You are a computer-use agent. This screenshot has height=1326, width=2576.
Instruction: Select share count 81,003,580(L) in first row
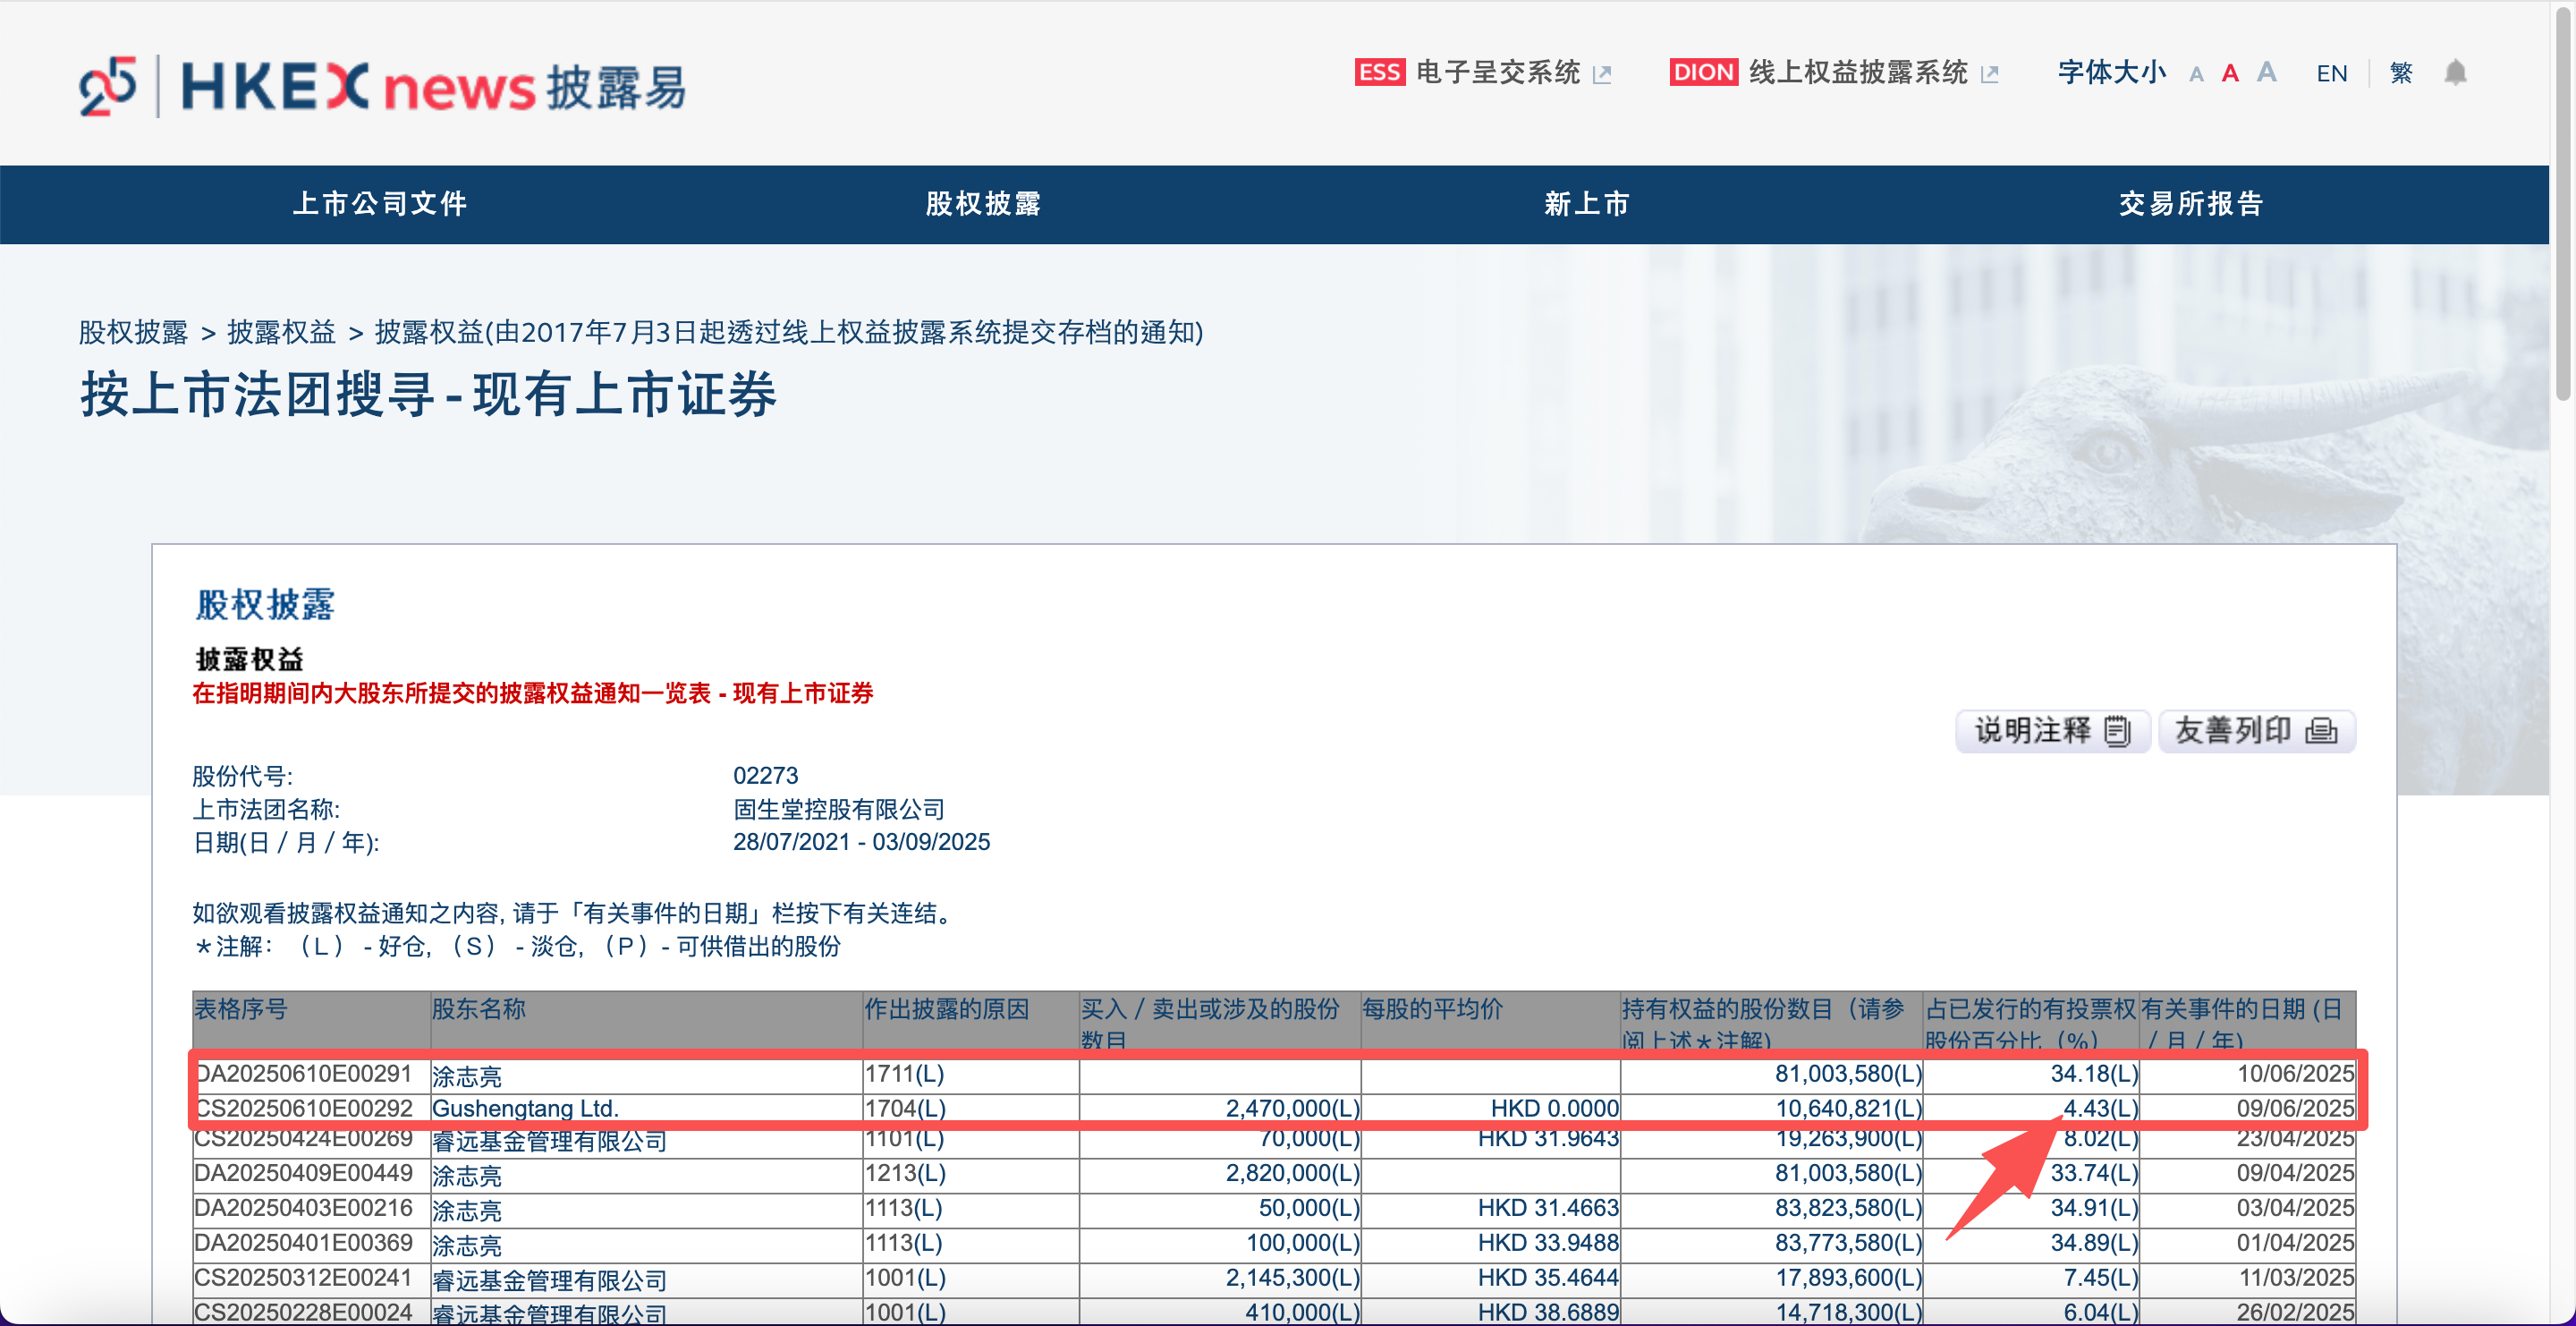1848,1074
